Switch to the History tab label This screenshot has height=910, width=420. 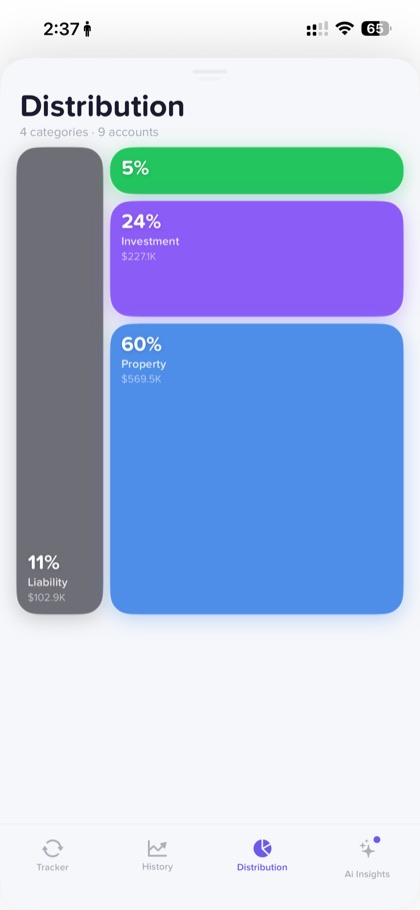pos(157,866)
